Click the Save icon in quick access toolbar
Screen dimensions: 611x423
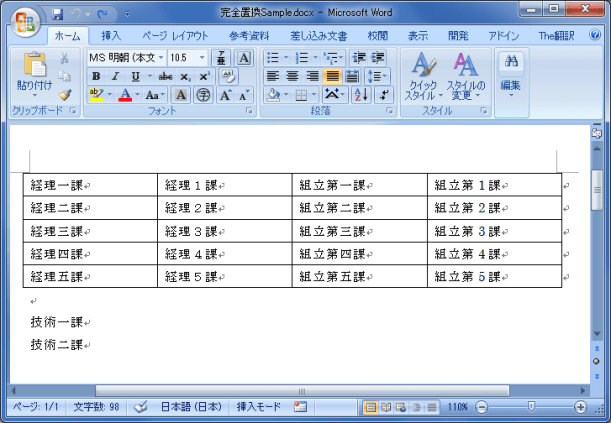pyautogui.click(x=57, y=15)
